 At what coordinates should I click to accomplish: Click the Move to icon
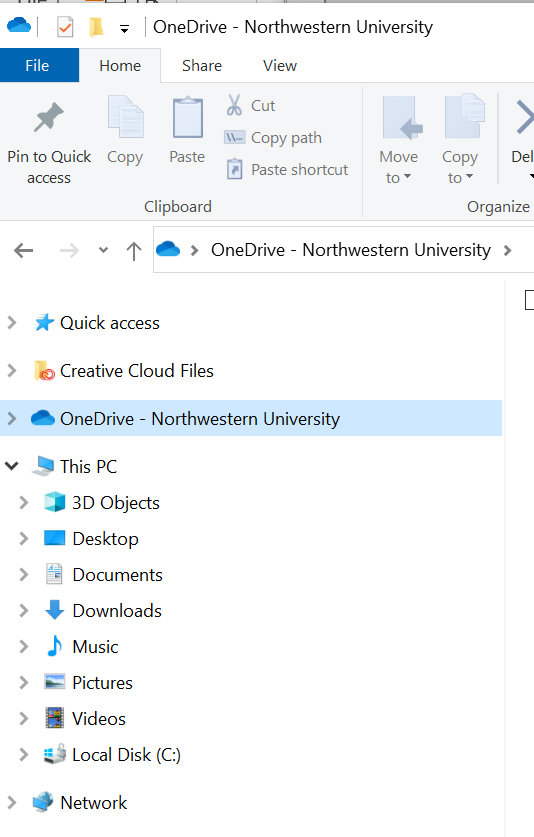pyautogui.click(x=402, y=117)
